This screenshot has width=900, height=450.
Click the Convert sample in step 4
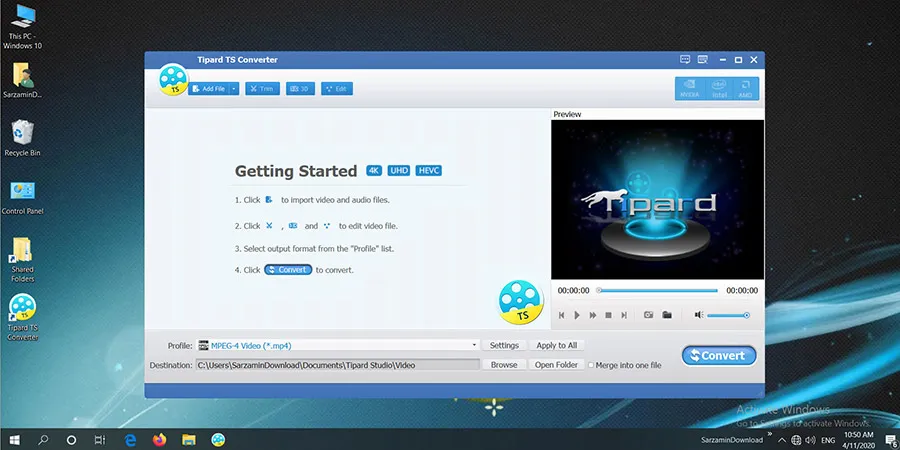coord(288,270)
